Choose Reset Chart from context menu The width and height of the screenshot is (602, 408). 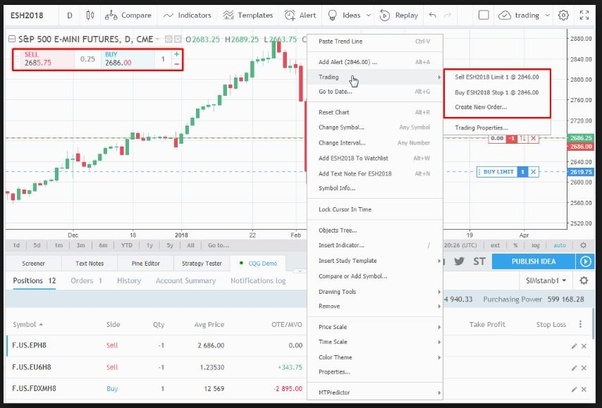pos(375,112)
